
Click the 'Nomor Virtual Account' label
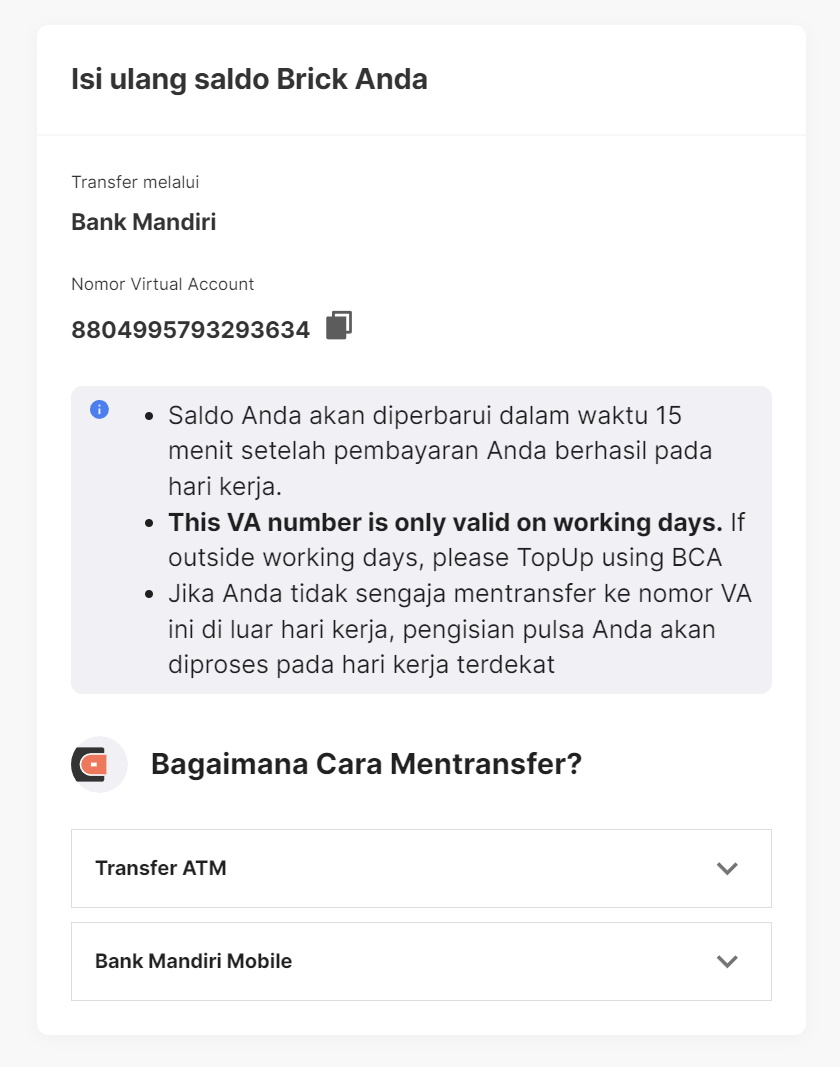(x=162, y=284)
